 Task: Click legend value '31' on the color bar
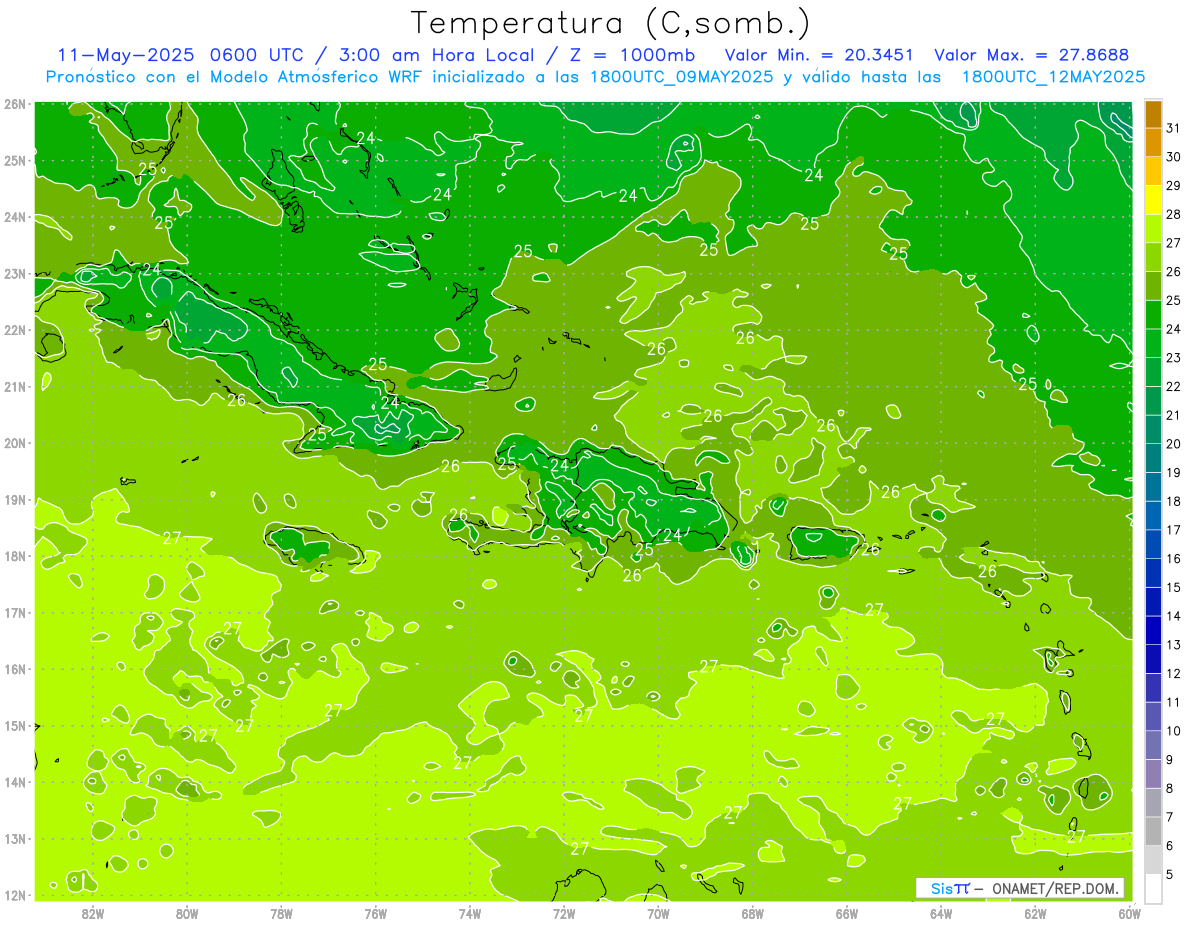(x=1173, y=128)
